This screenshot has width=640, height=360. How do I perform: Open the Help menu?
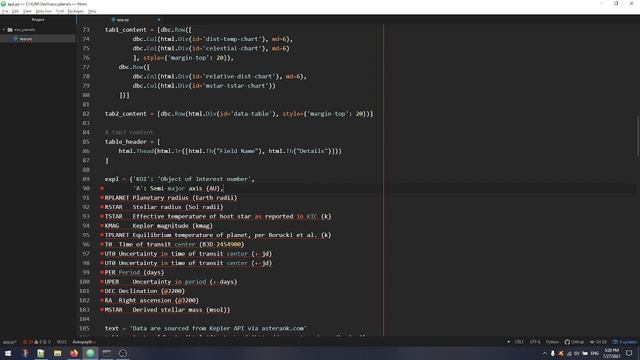(92, 11)
